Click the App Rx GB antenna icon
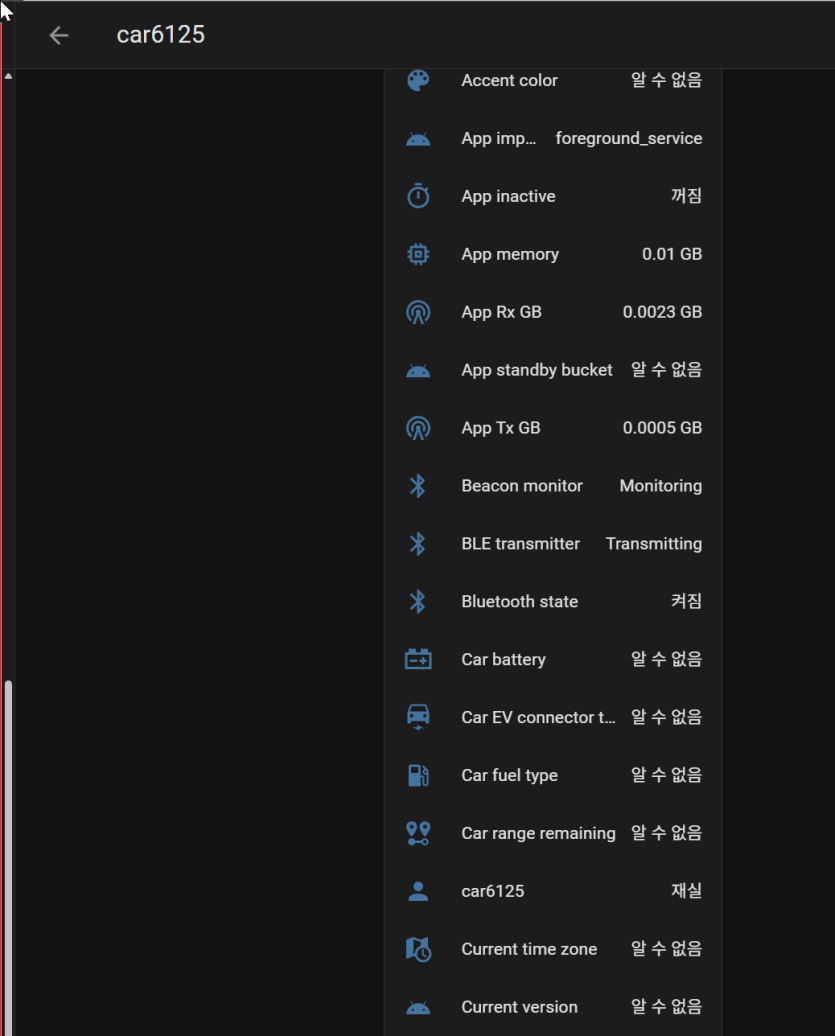Image resolution: width=835 pixels, height=1036 pixels. click(x=418, y=312)
